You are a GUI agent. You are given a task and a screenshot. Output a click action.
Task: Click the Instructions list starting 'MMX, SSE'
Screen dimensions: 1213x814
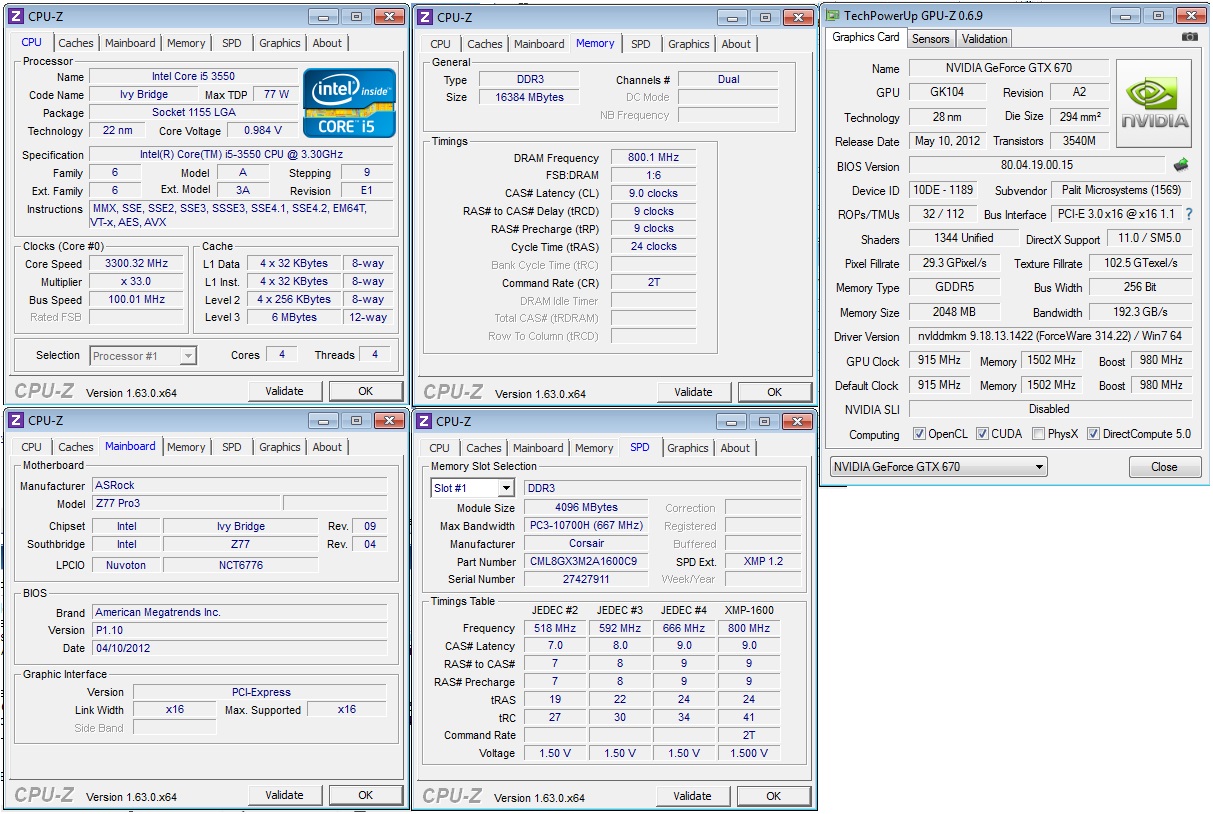coord(242,215)
